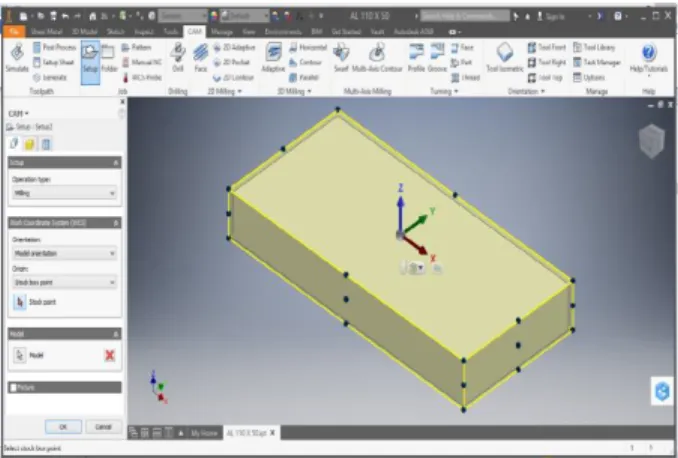Screen dimensions: 678x458
Task: Open CAM Options in the Manage group
Action: click(589, 77)
